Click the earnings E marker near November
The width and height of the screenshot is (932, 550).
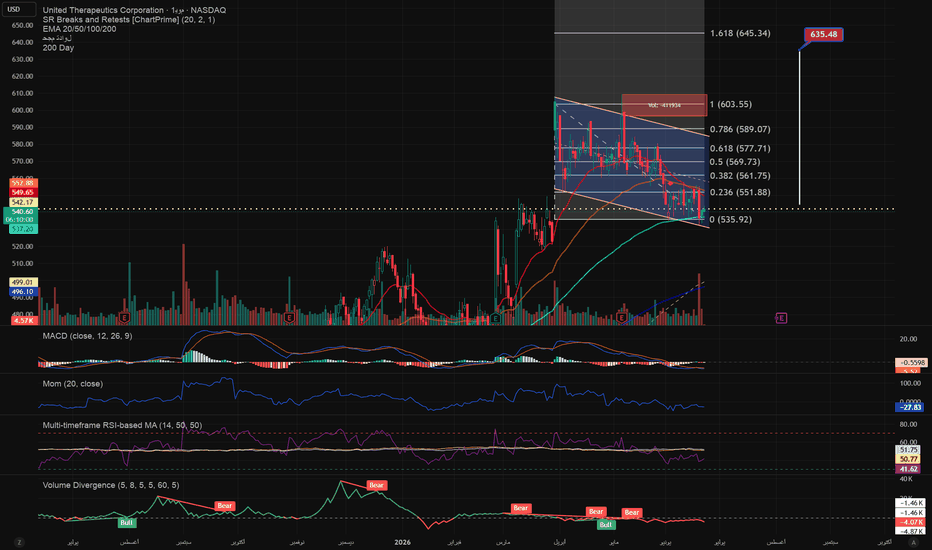pyautogui.click(x=289, y=318)
